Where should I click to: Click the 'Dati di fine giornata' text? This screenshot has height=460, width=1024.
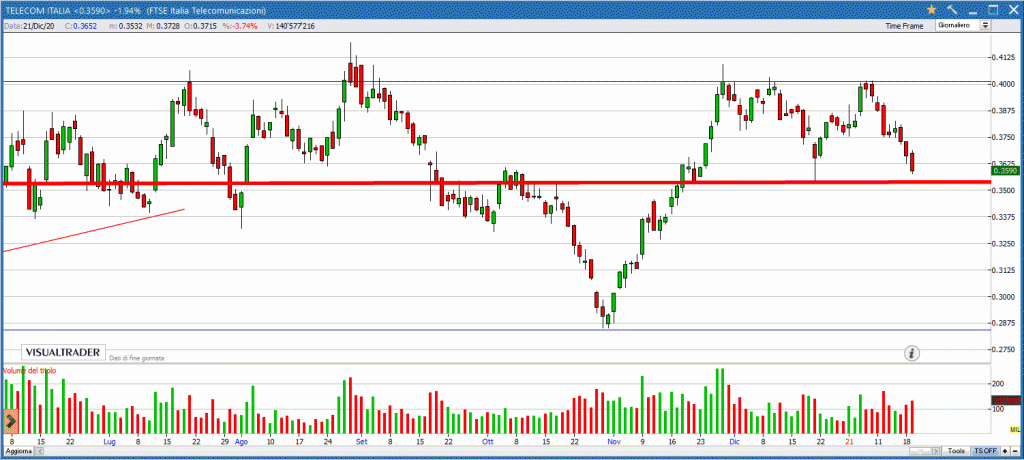[x=136, y=358]
